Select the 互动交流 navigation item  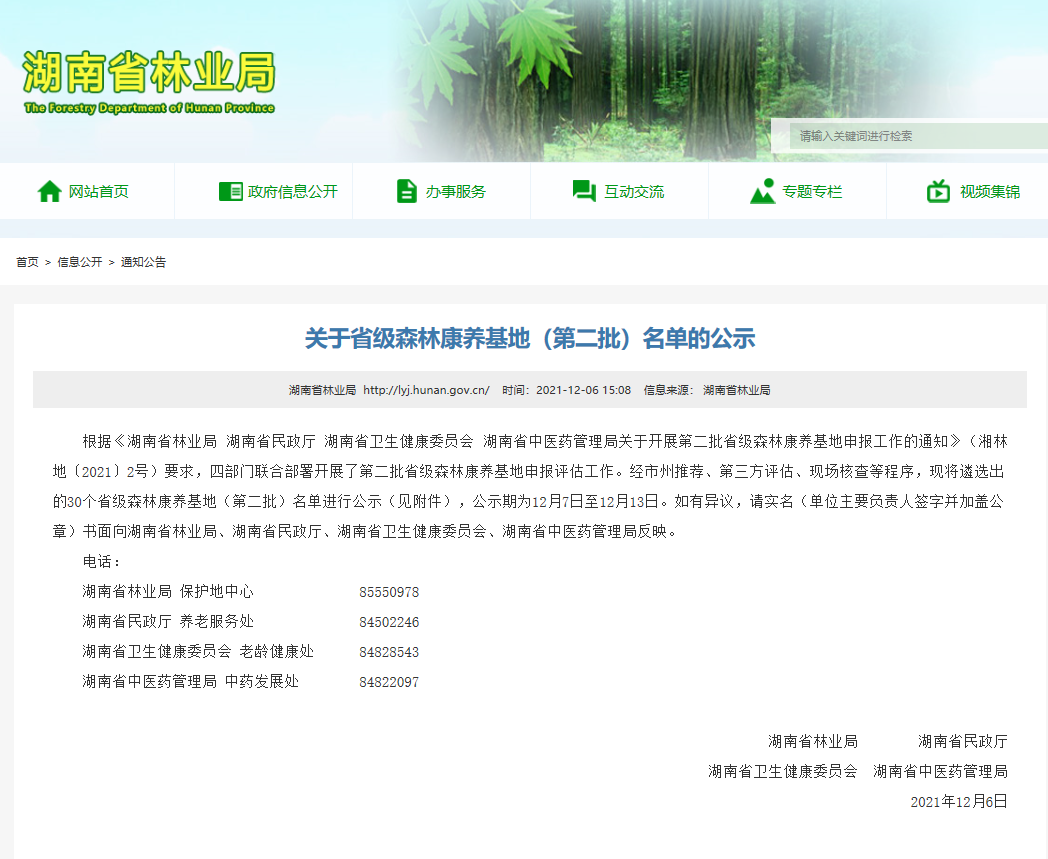633,192
